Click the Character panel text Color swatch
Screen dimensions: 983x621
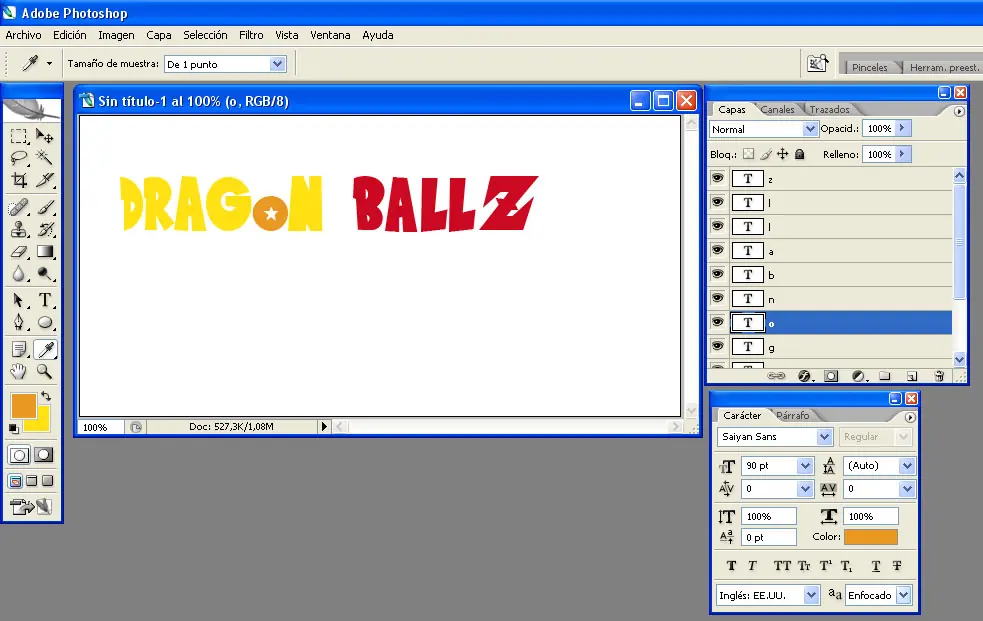pyautogui.click(x=871, y=537)
